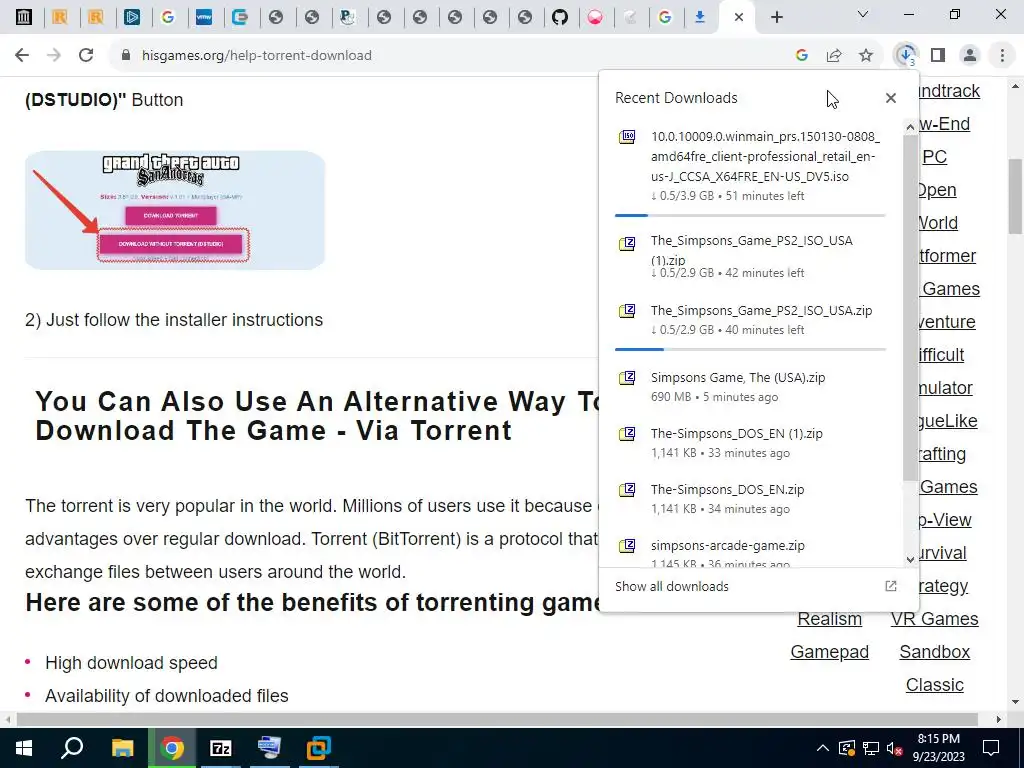The width and height of the screenshot is (1024, 768).
Task: Click the downloads list scrollbar thumb
Action: (x=910, y=307)
